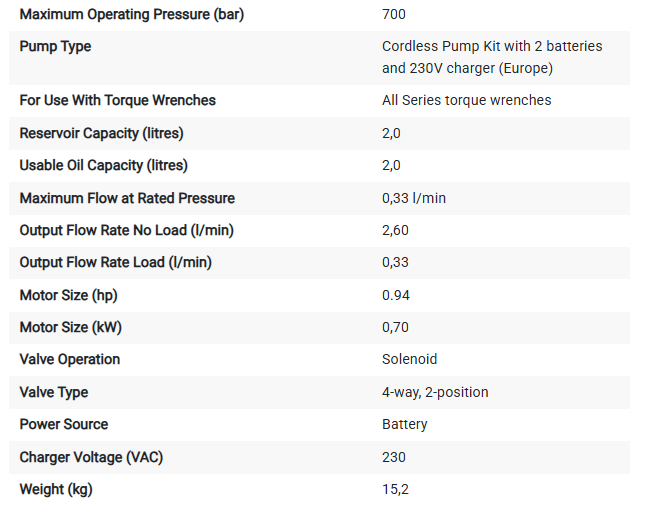This screenshot has height=521, width=646.
Task: Click the Charger Voltage (VAC) label
Action: pyautogui.click(x=91, y=458)
